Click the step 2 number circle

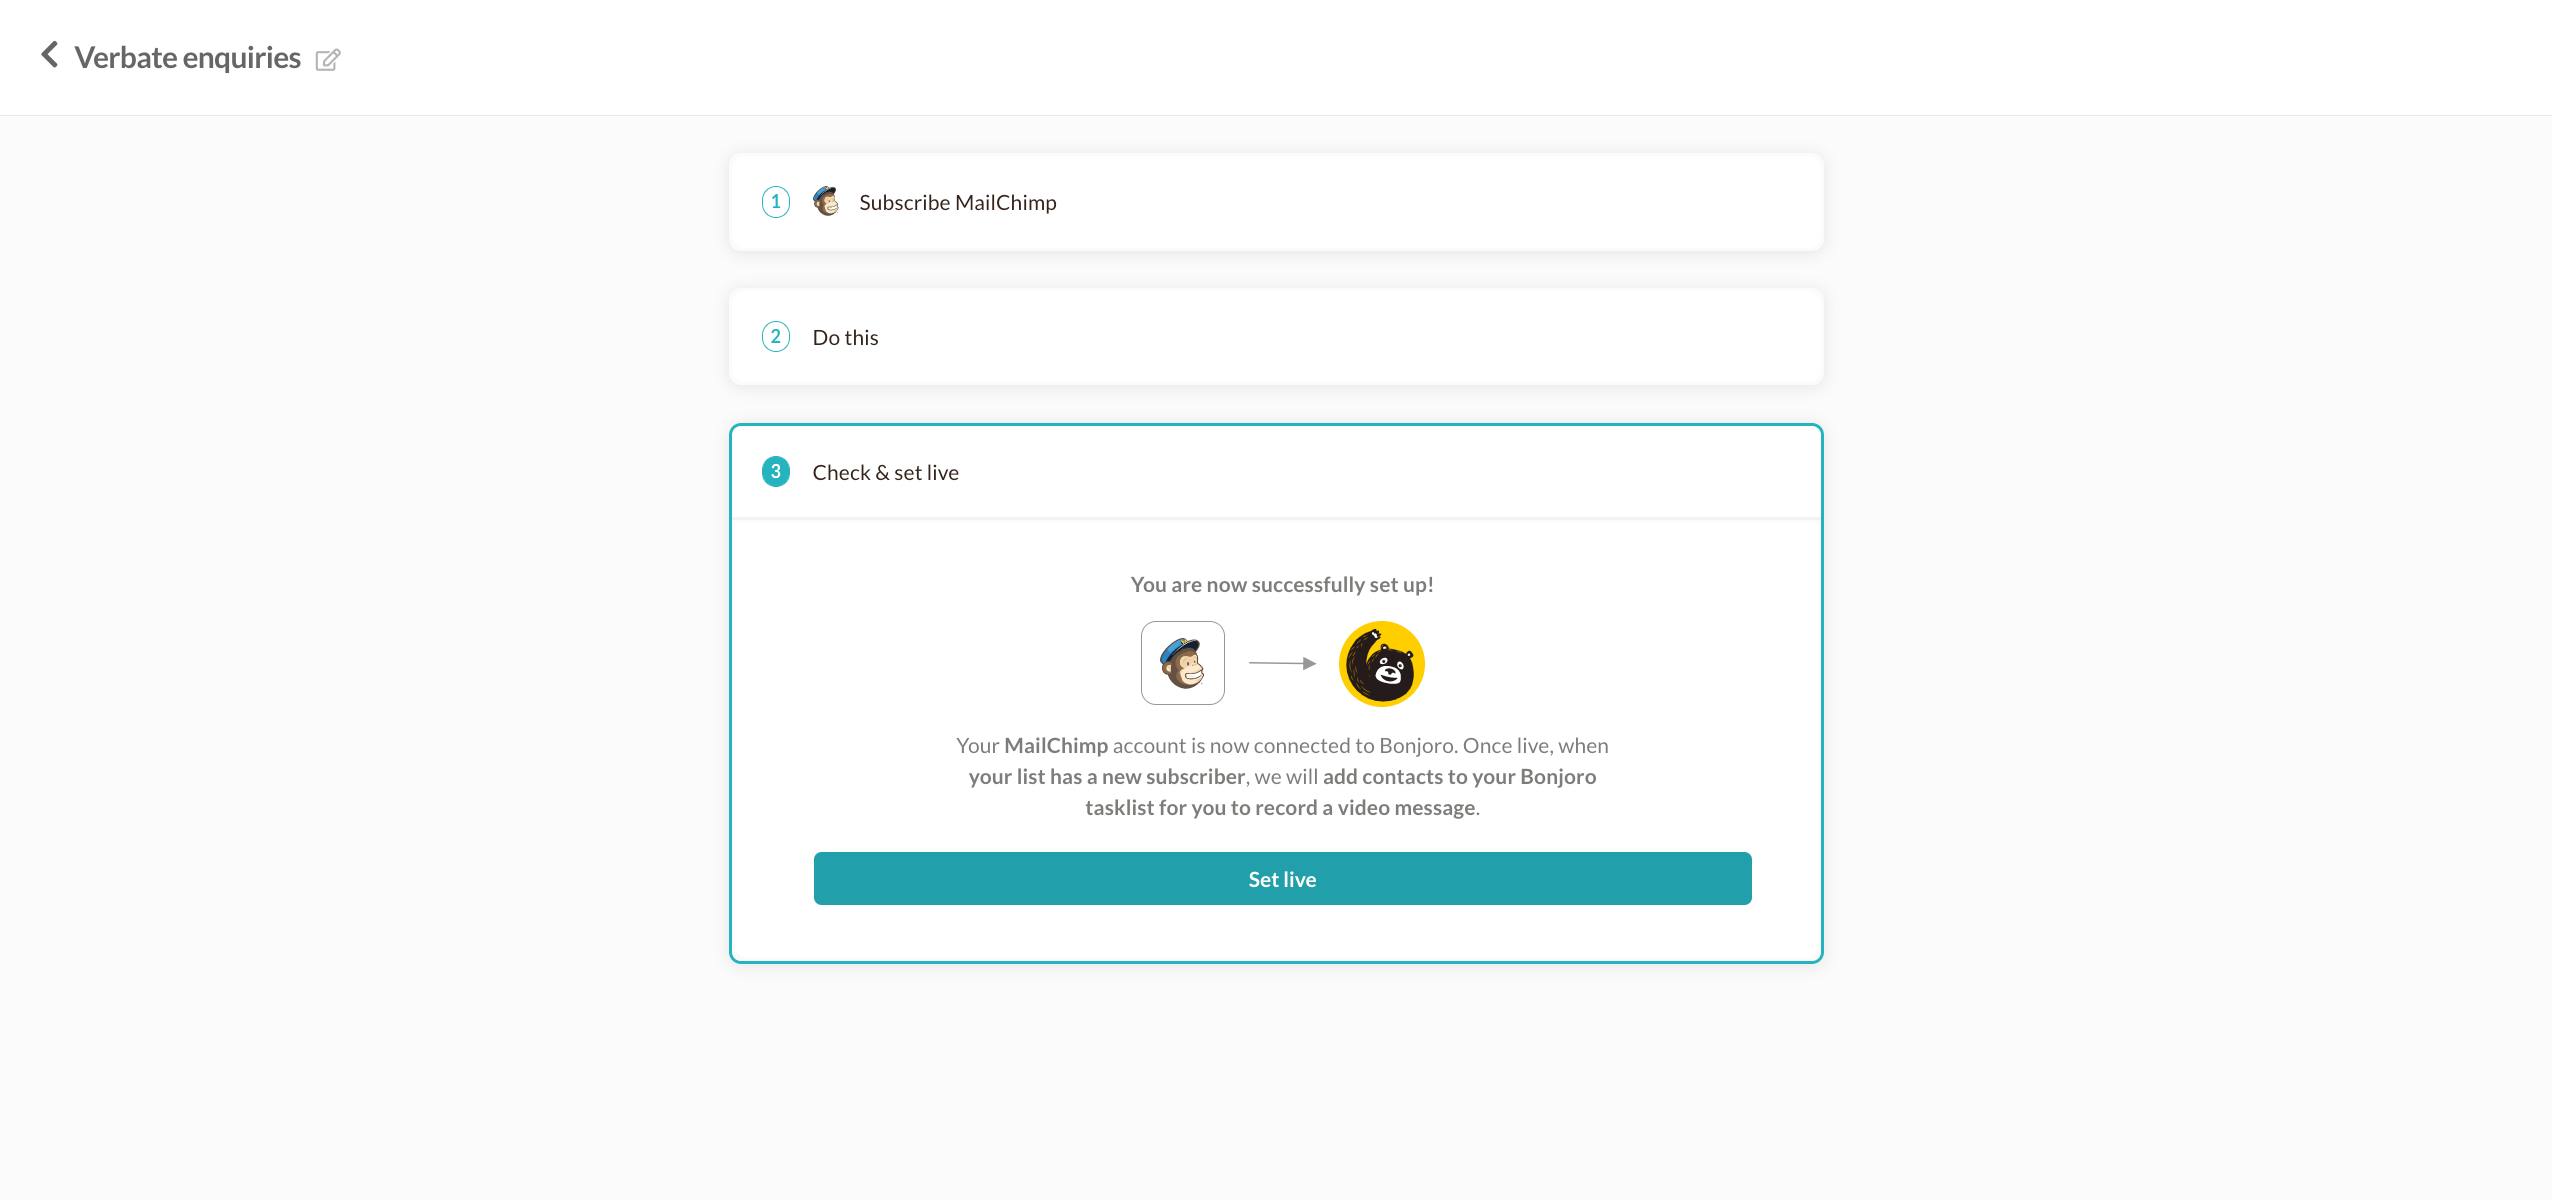[776, 337]
